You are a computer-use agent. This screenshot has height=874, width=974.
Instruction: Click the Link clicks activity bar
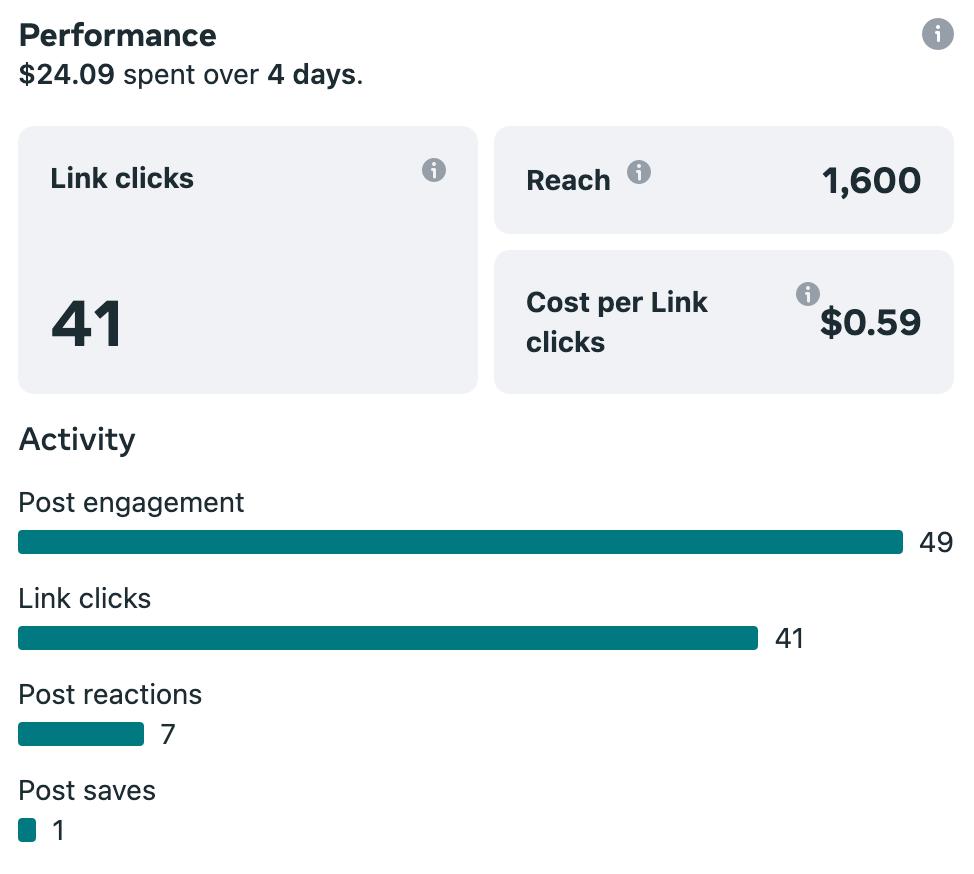click(388, 638)
